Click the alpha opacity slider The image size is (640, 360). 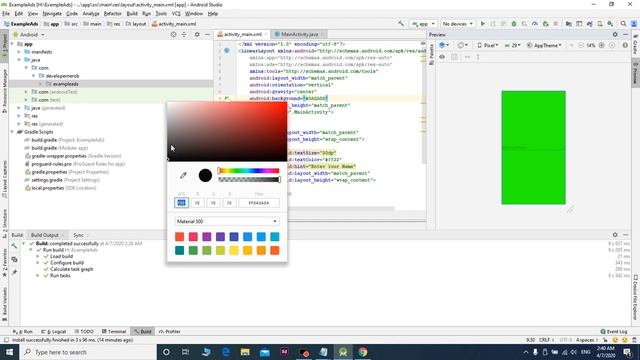tap(249, 180)
